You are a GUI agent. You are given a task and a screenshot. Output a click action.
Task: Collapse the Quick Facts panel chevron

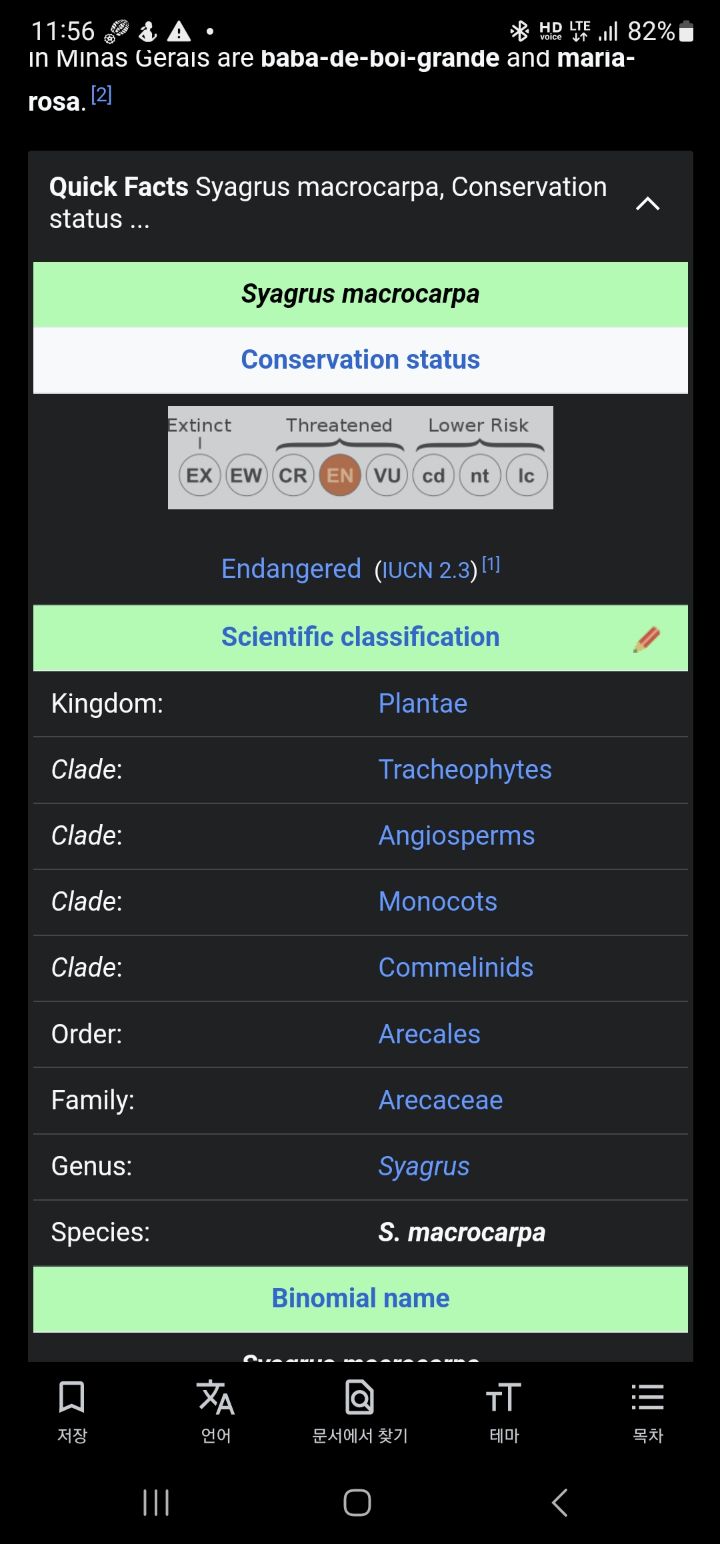tap(648, 204)
